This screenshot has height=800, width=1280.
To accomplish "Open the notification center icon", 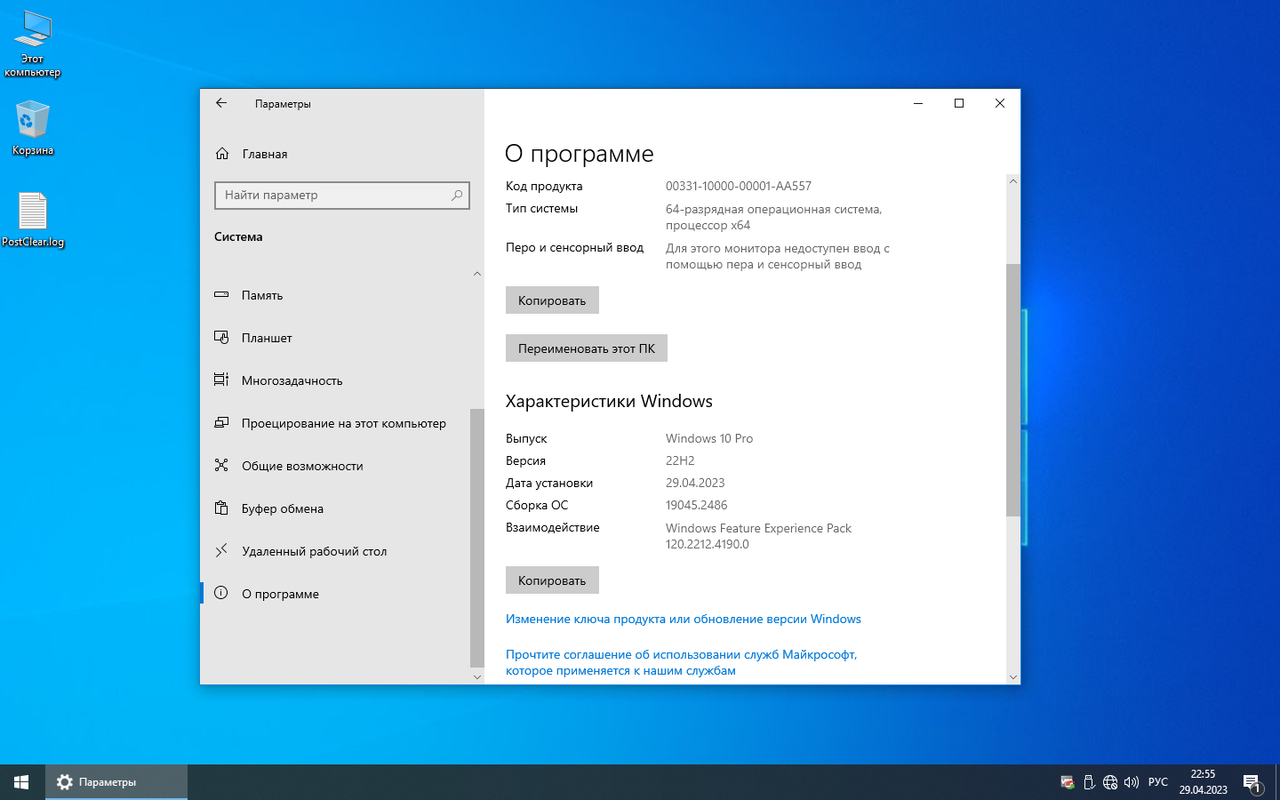I will pyautogui.click(x=1251, y=782).
